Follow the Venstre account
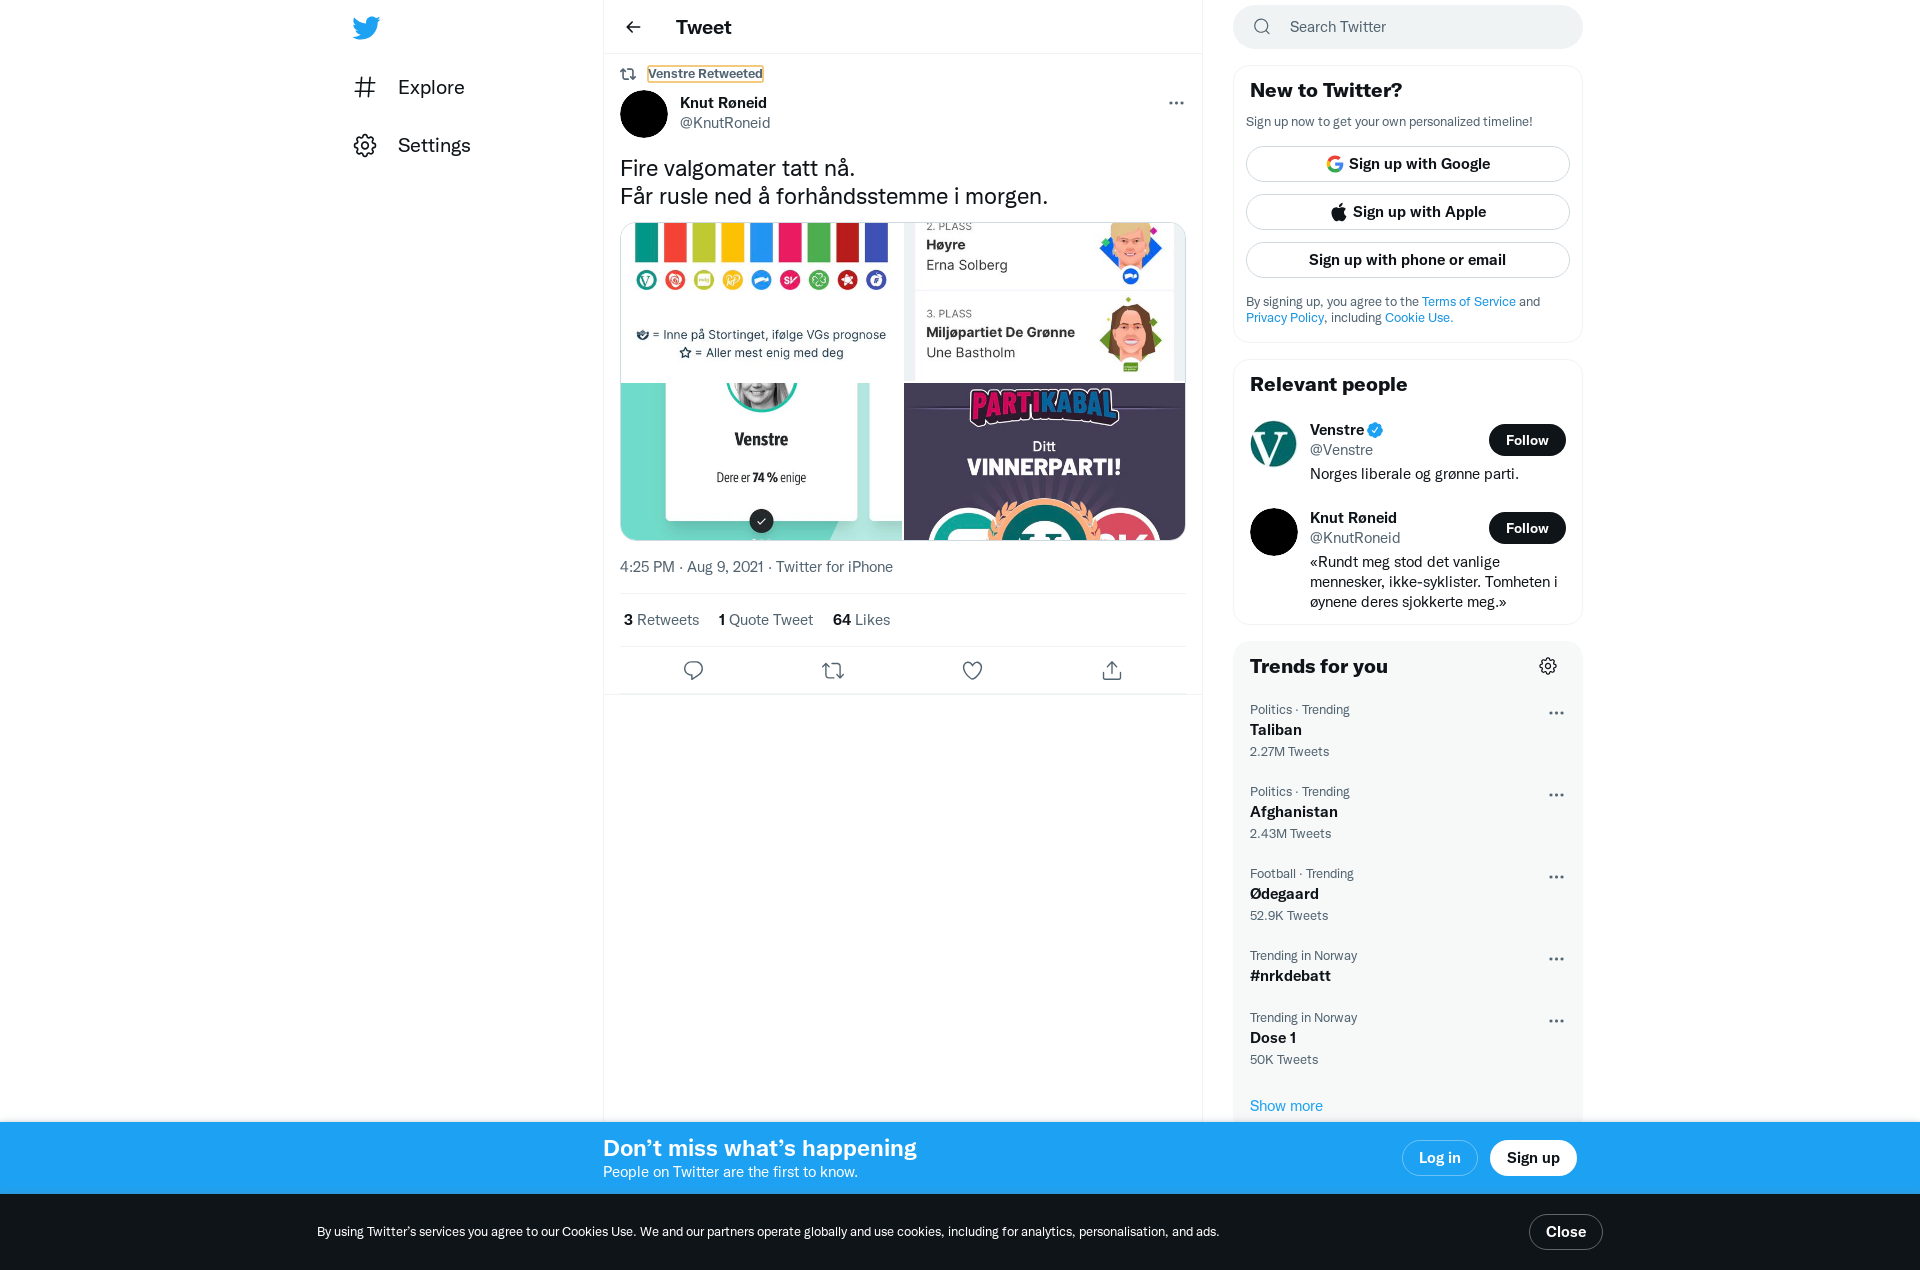This screenshot has width=1920, height=1270. pyautogui.click(x=1527, y=440)
